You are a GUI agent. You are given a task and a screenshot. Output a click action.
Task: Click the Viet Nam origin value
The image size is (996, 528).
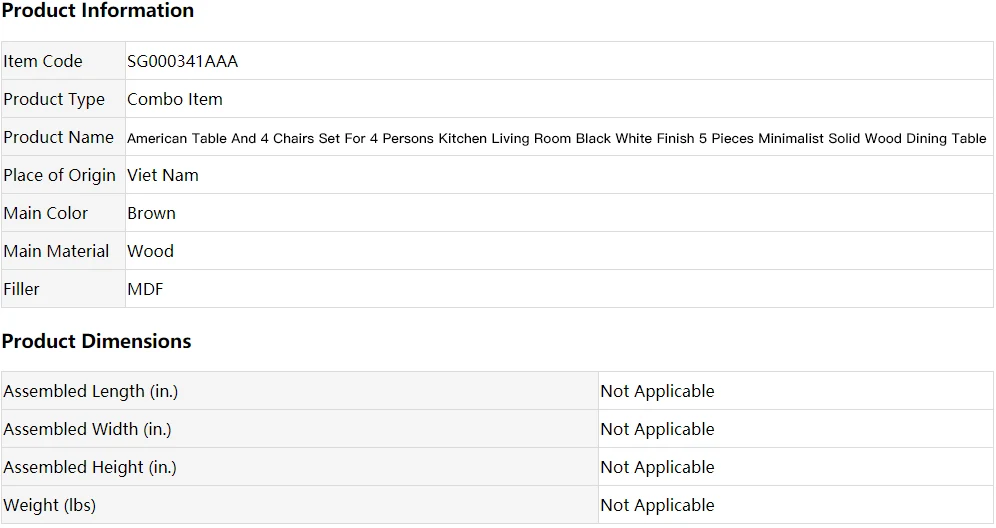coord(163,175)
